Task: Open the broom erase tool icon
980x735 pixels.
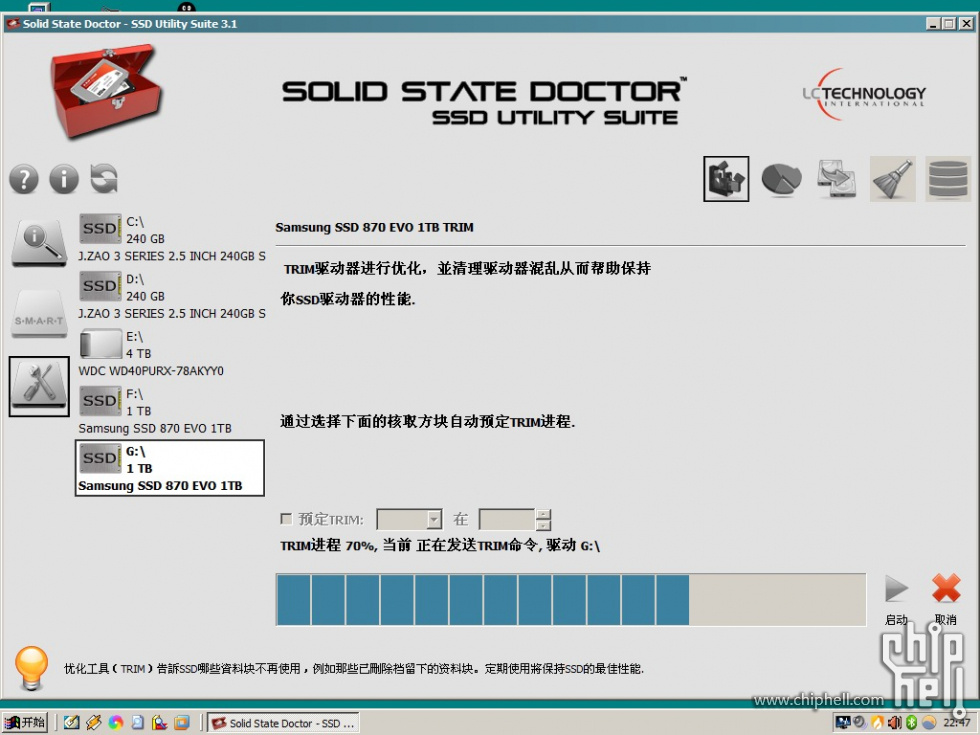Action: pos(892,179)
